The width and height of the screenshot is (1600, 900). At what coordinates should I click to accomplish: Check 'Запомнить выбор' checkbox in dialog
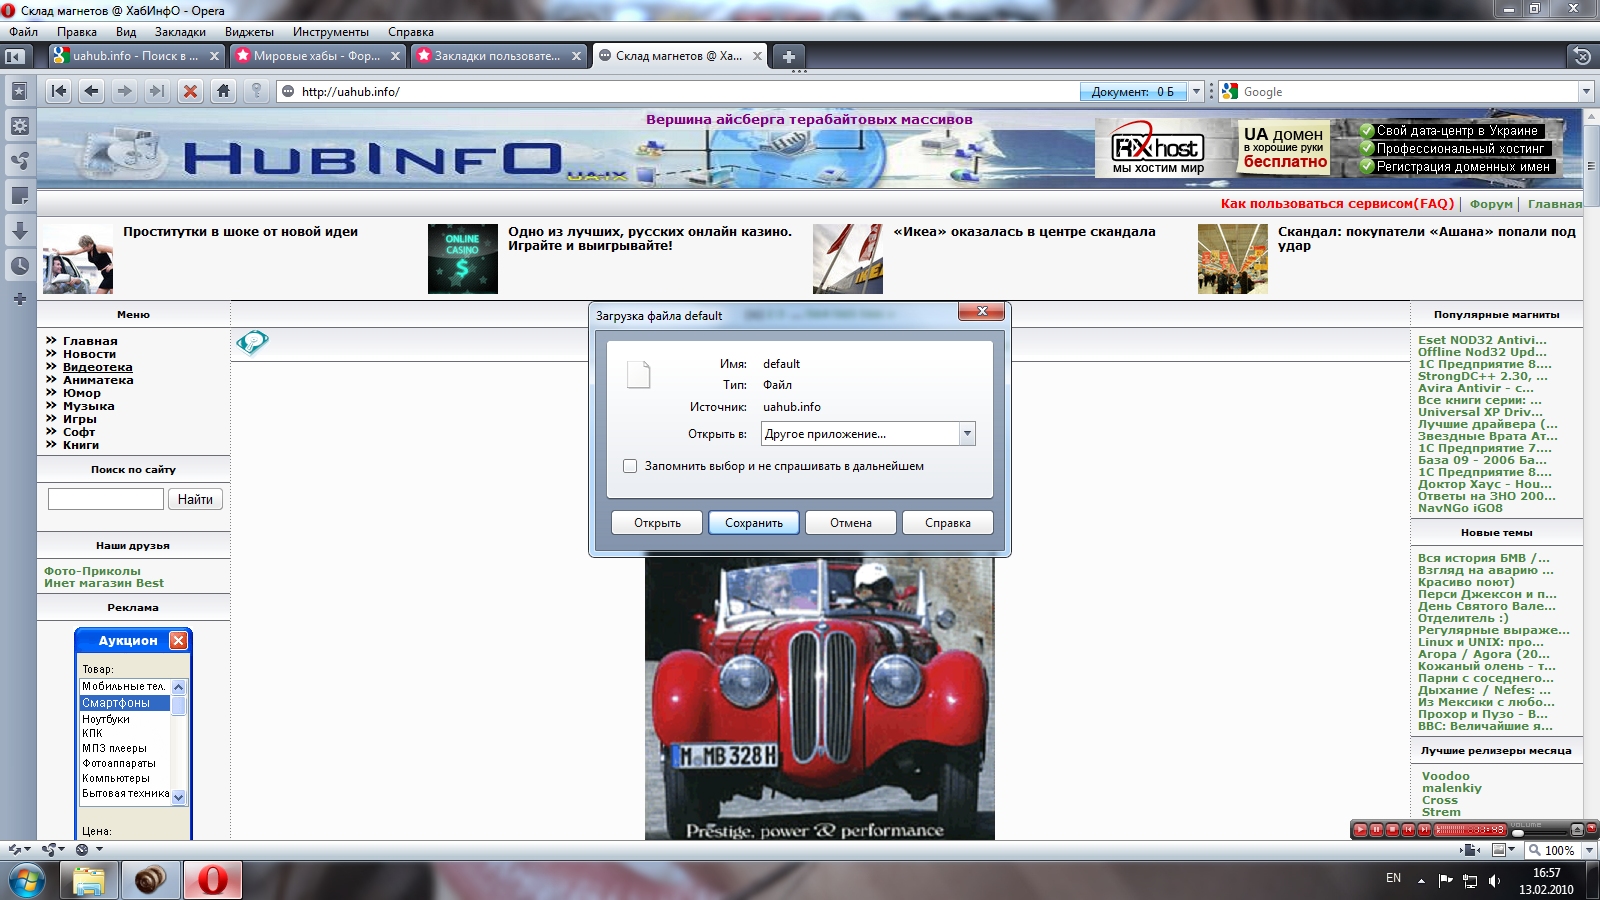pos(630,466)
